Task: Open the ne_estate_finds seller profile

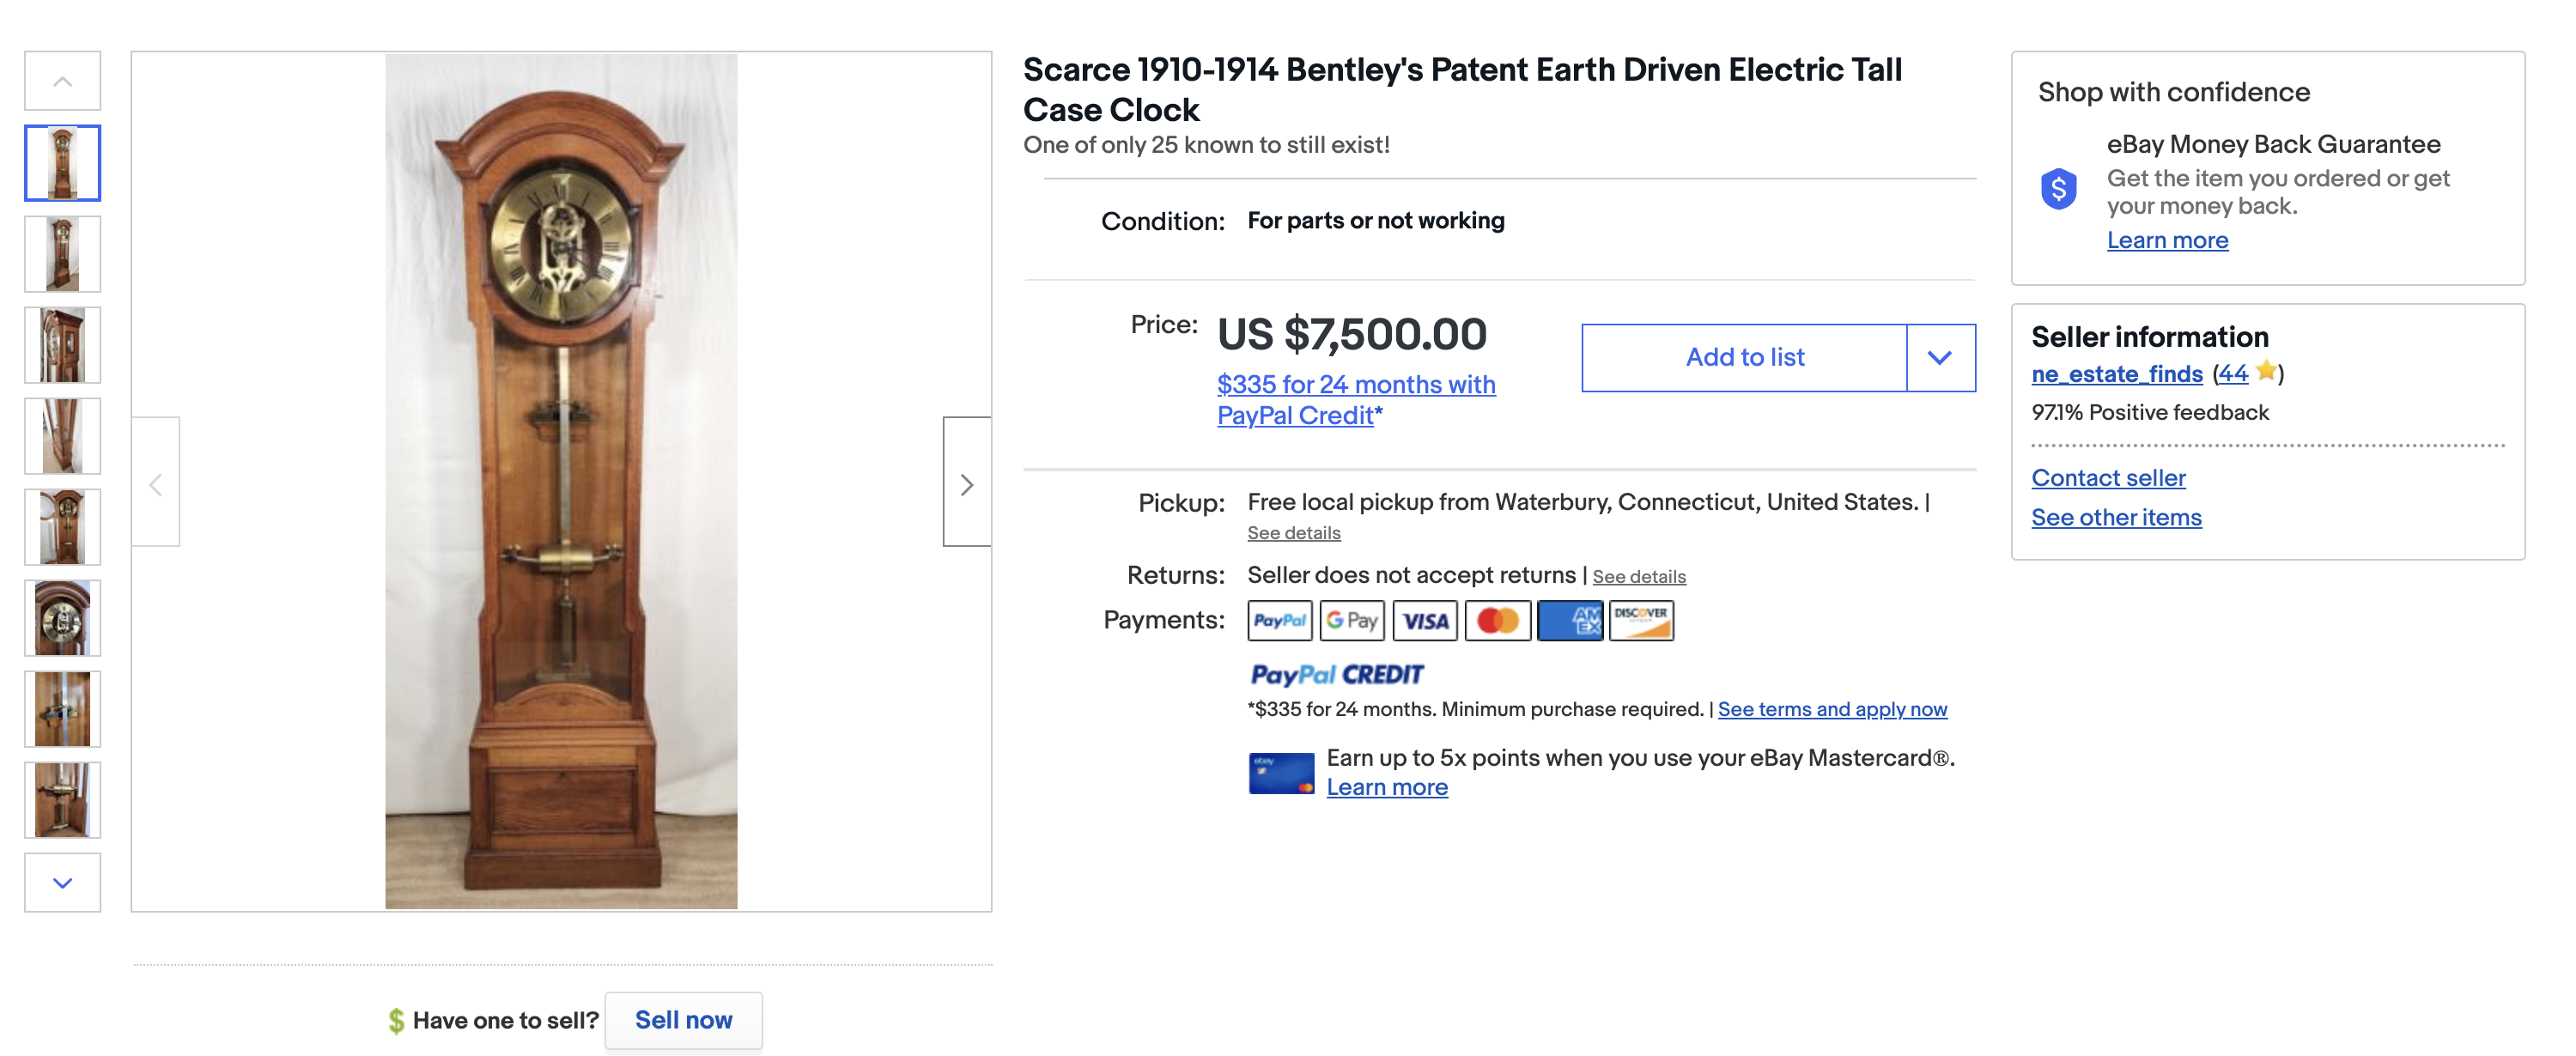Action: [x=2116, y=374]
